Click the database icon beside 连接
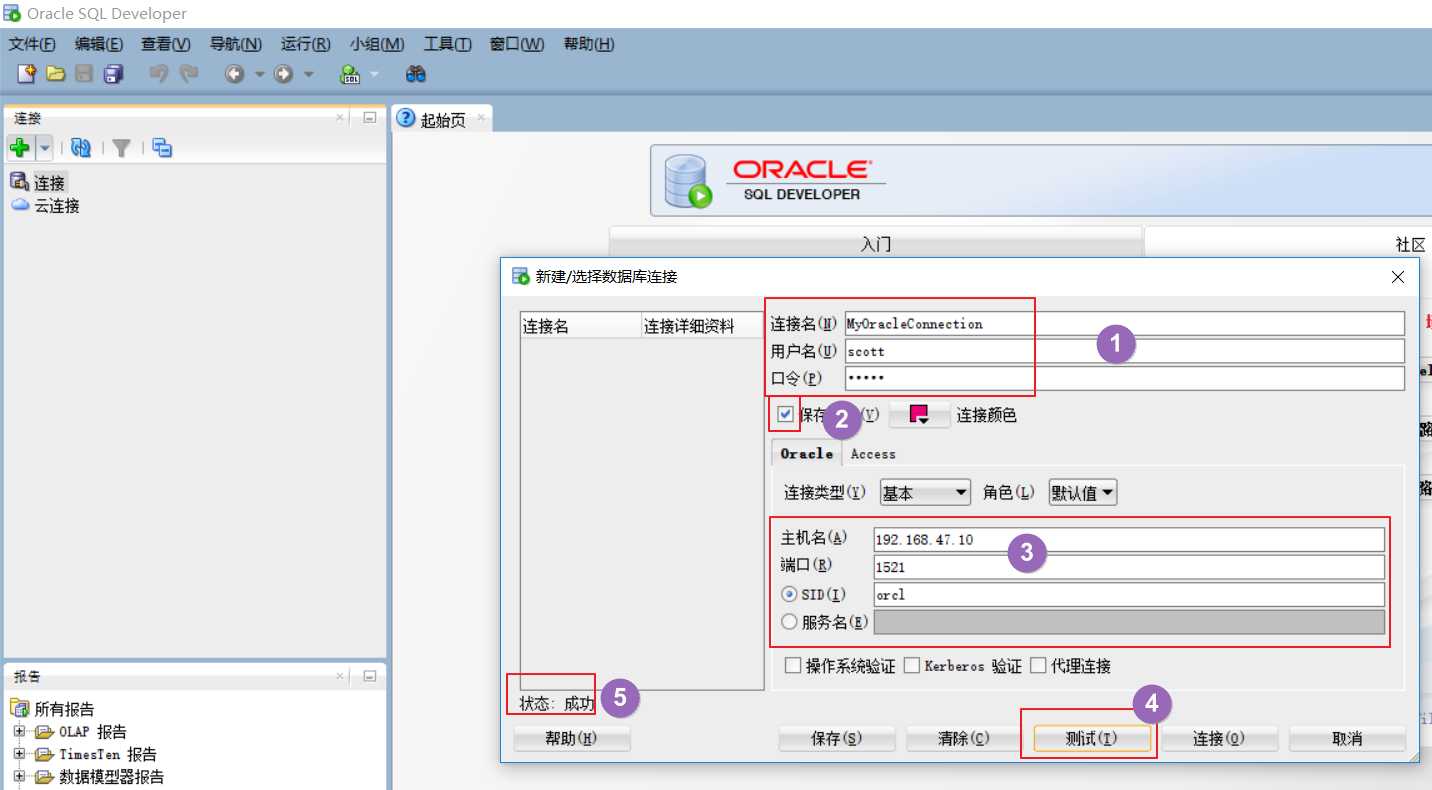Viewport: 1432px width, 790px height. click(x=20, y=182)
